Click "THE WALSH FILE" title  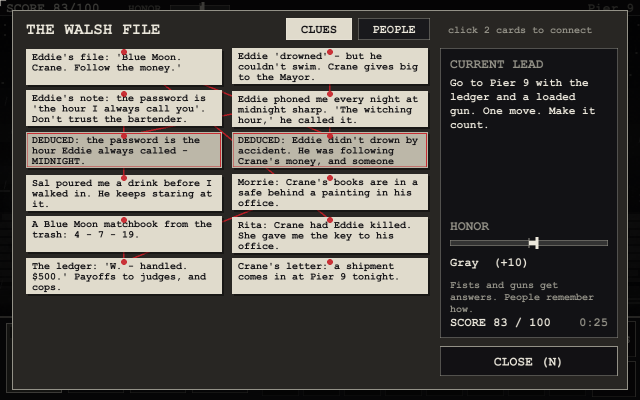[93, 29]
